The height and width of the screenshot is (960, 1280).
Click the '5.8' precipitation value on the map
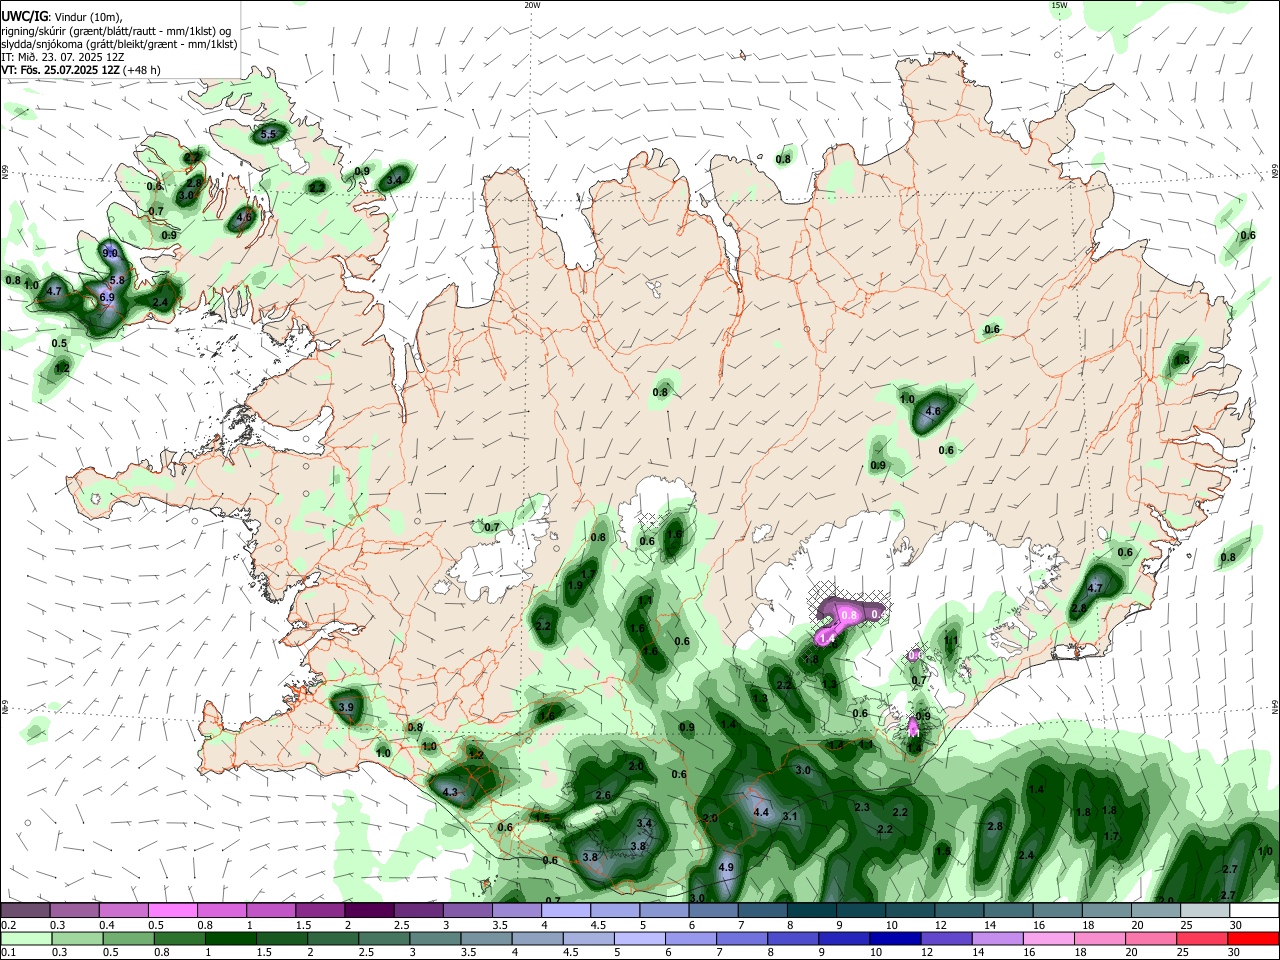pos(117,281)
